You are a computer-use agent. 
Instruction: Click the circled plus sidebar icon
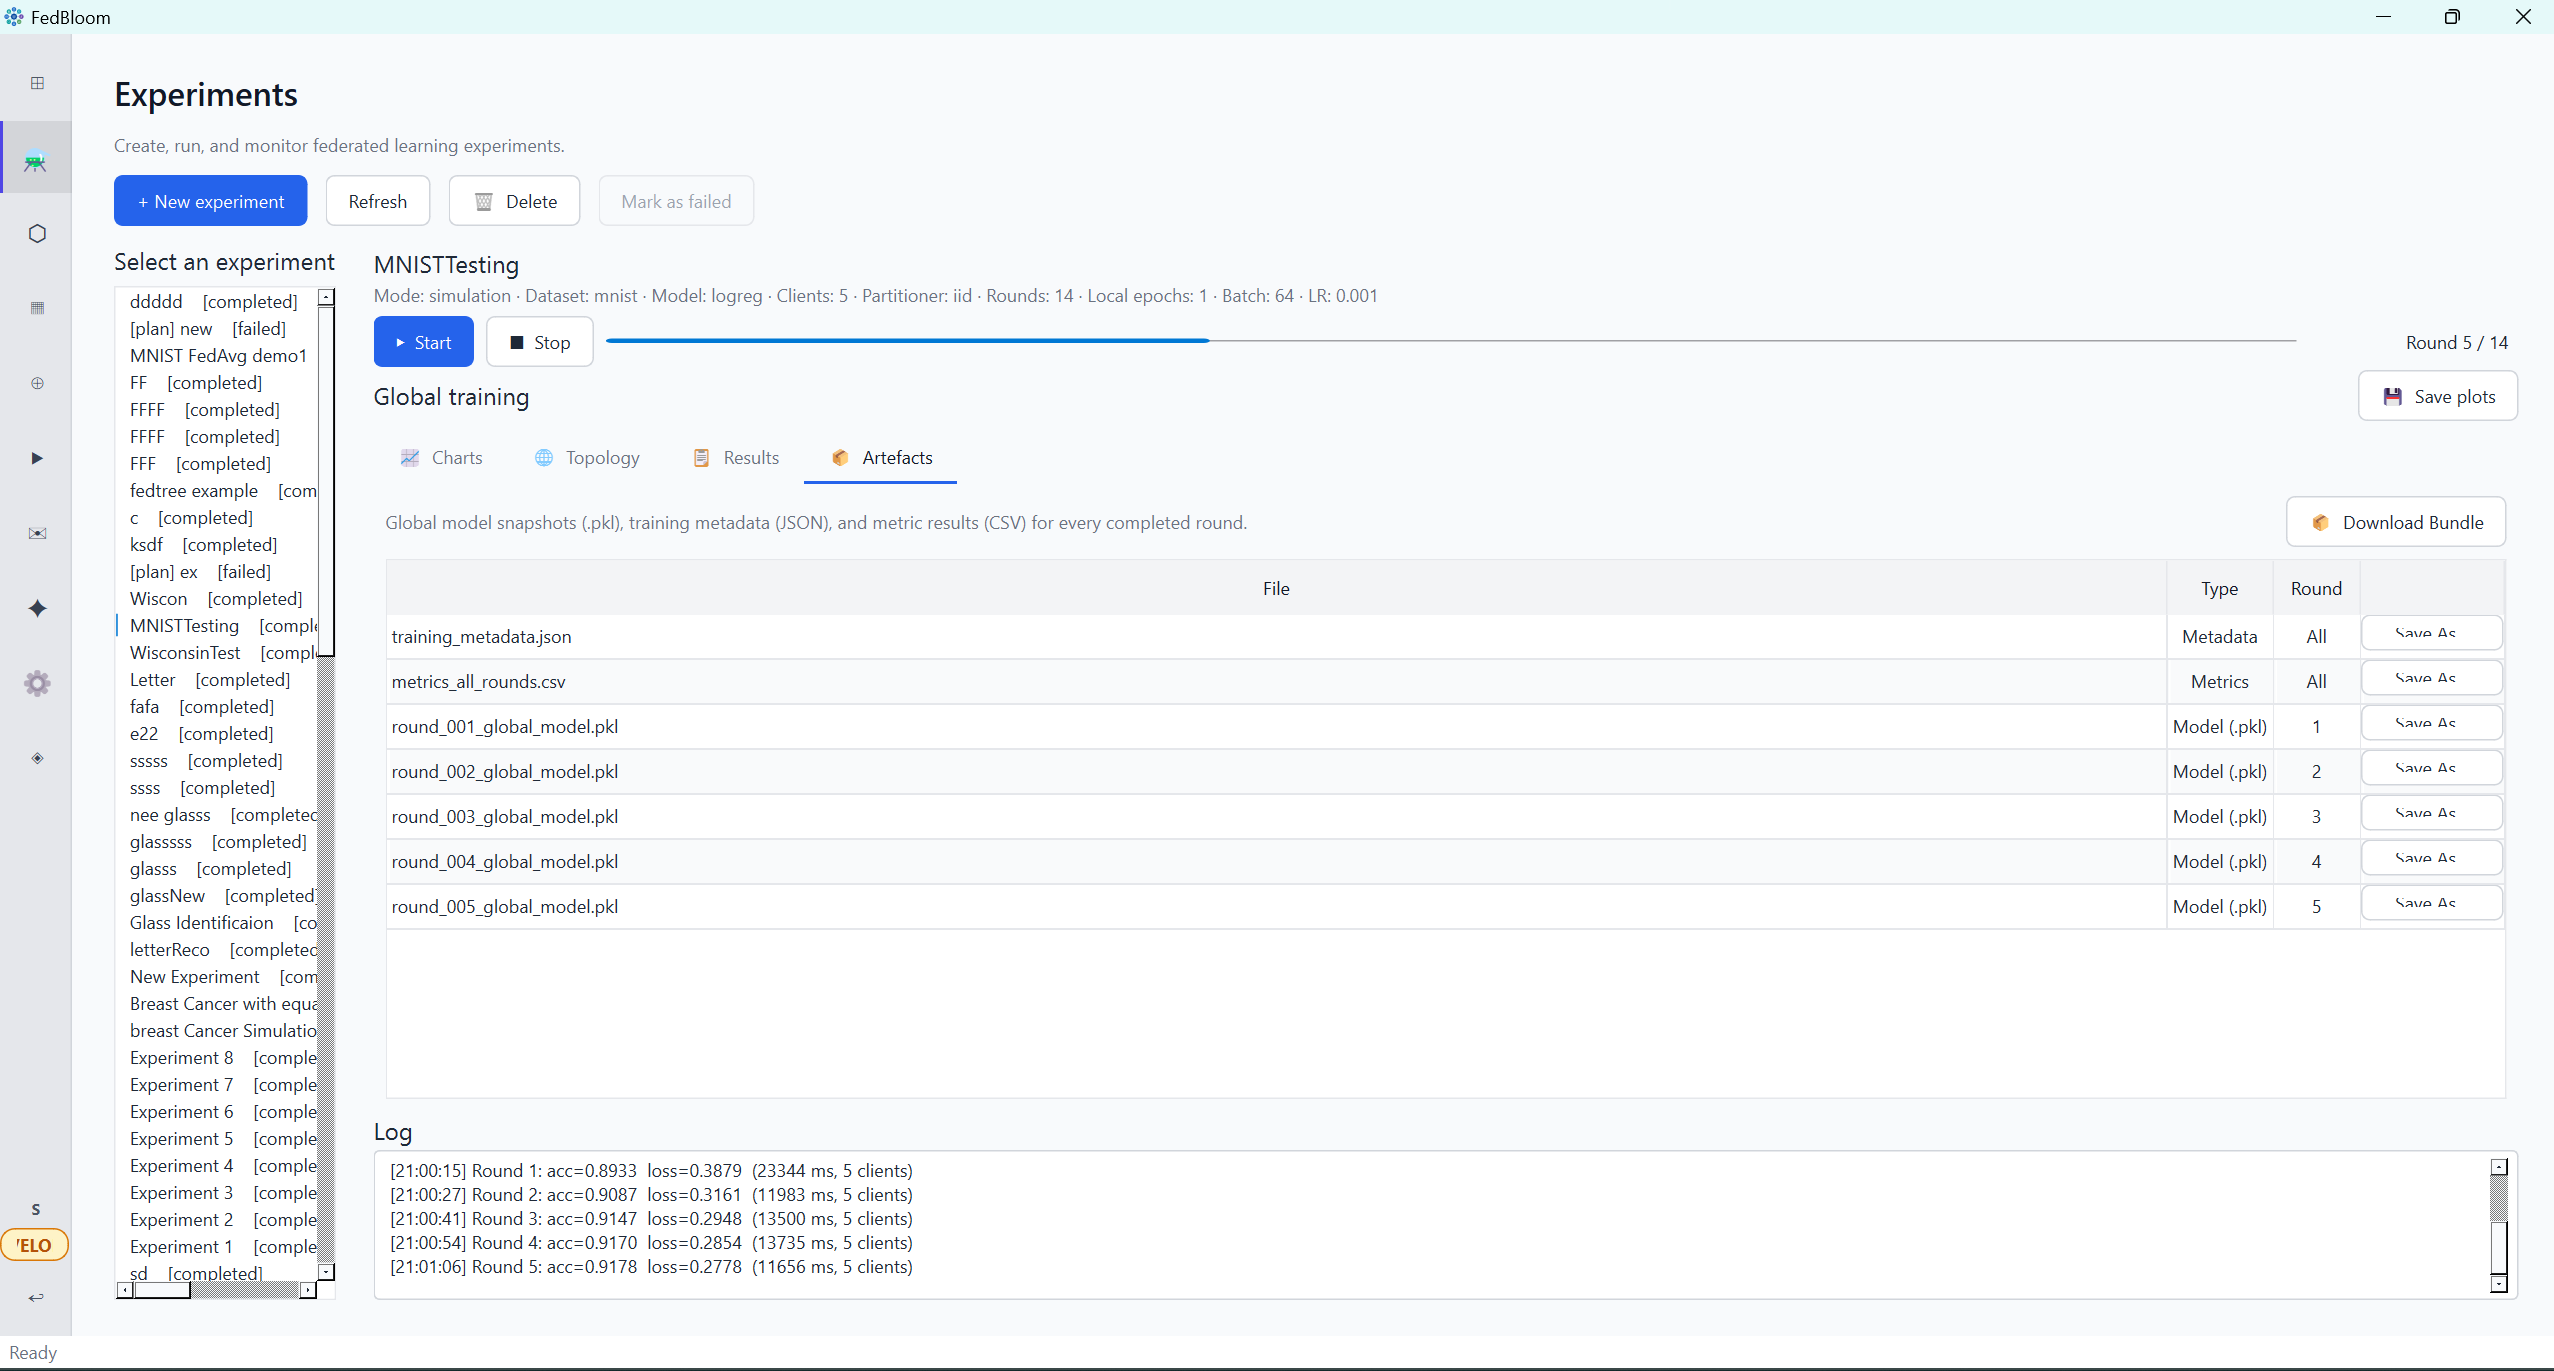(x=37, y=383)
